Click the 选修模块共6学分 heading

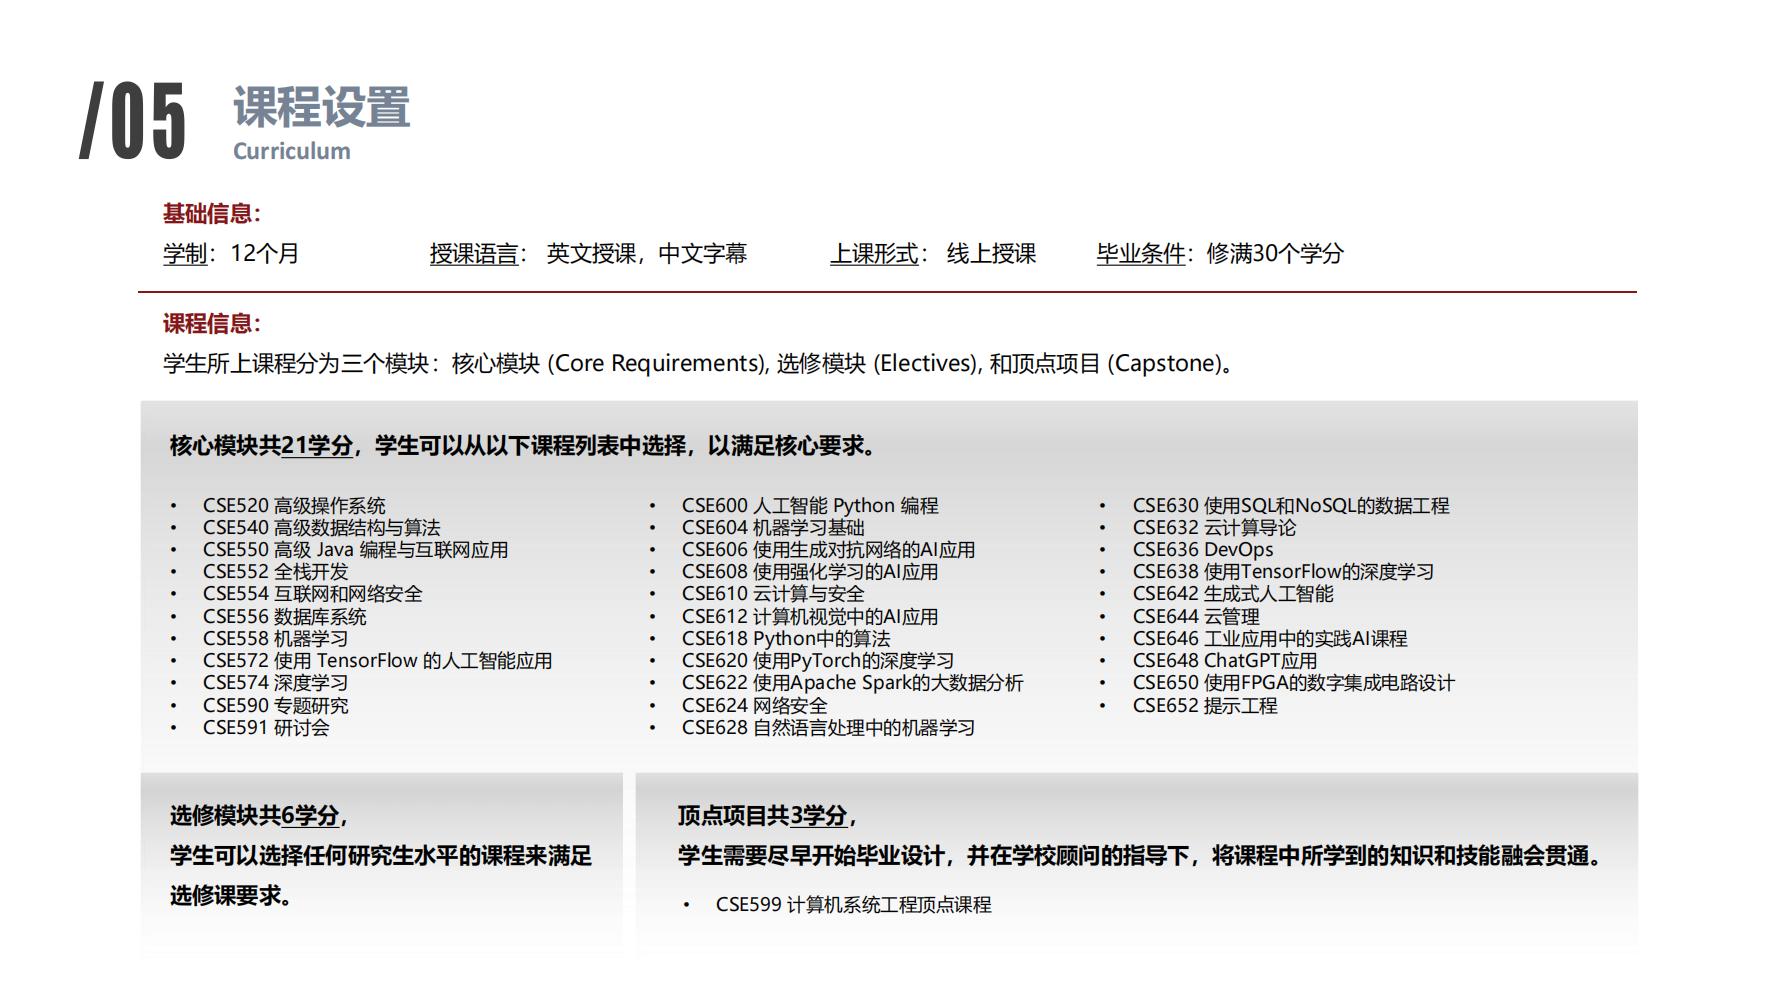(x=256, y=816)
